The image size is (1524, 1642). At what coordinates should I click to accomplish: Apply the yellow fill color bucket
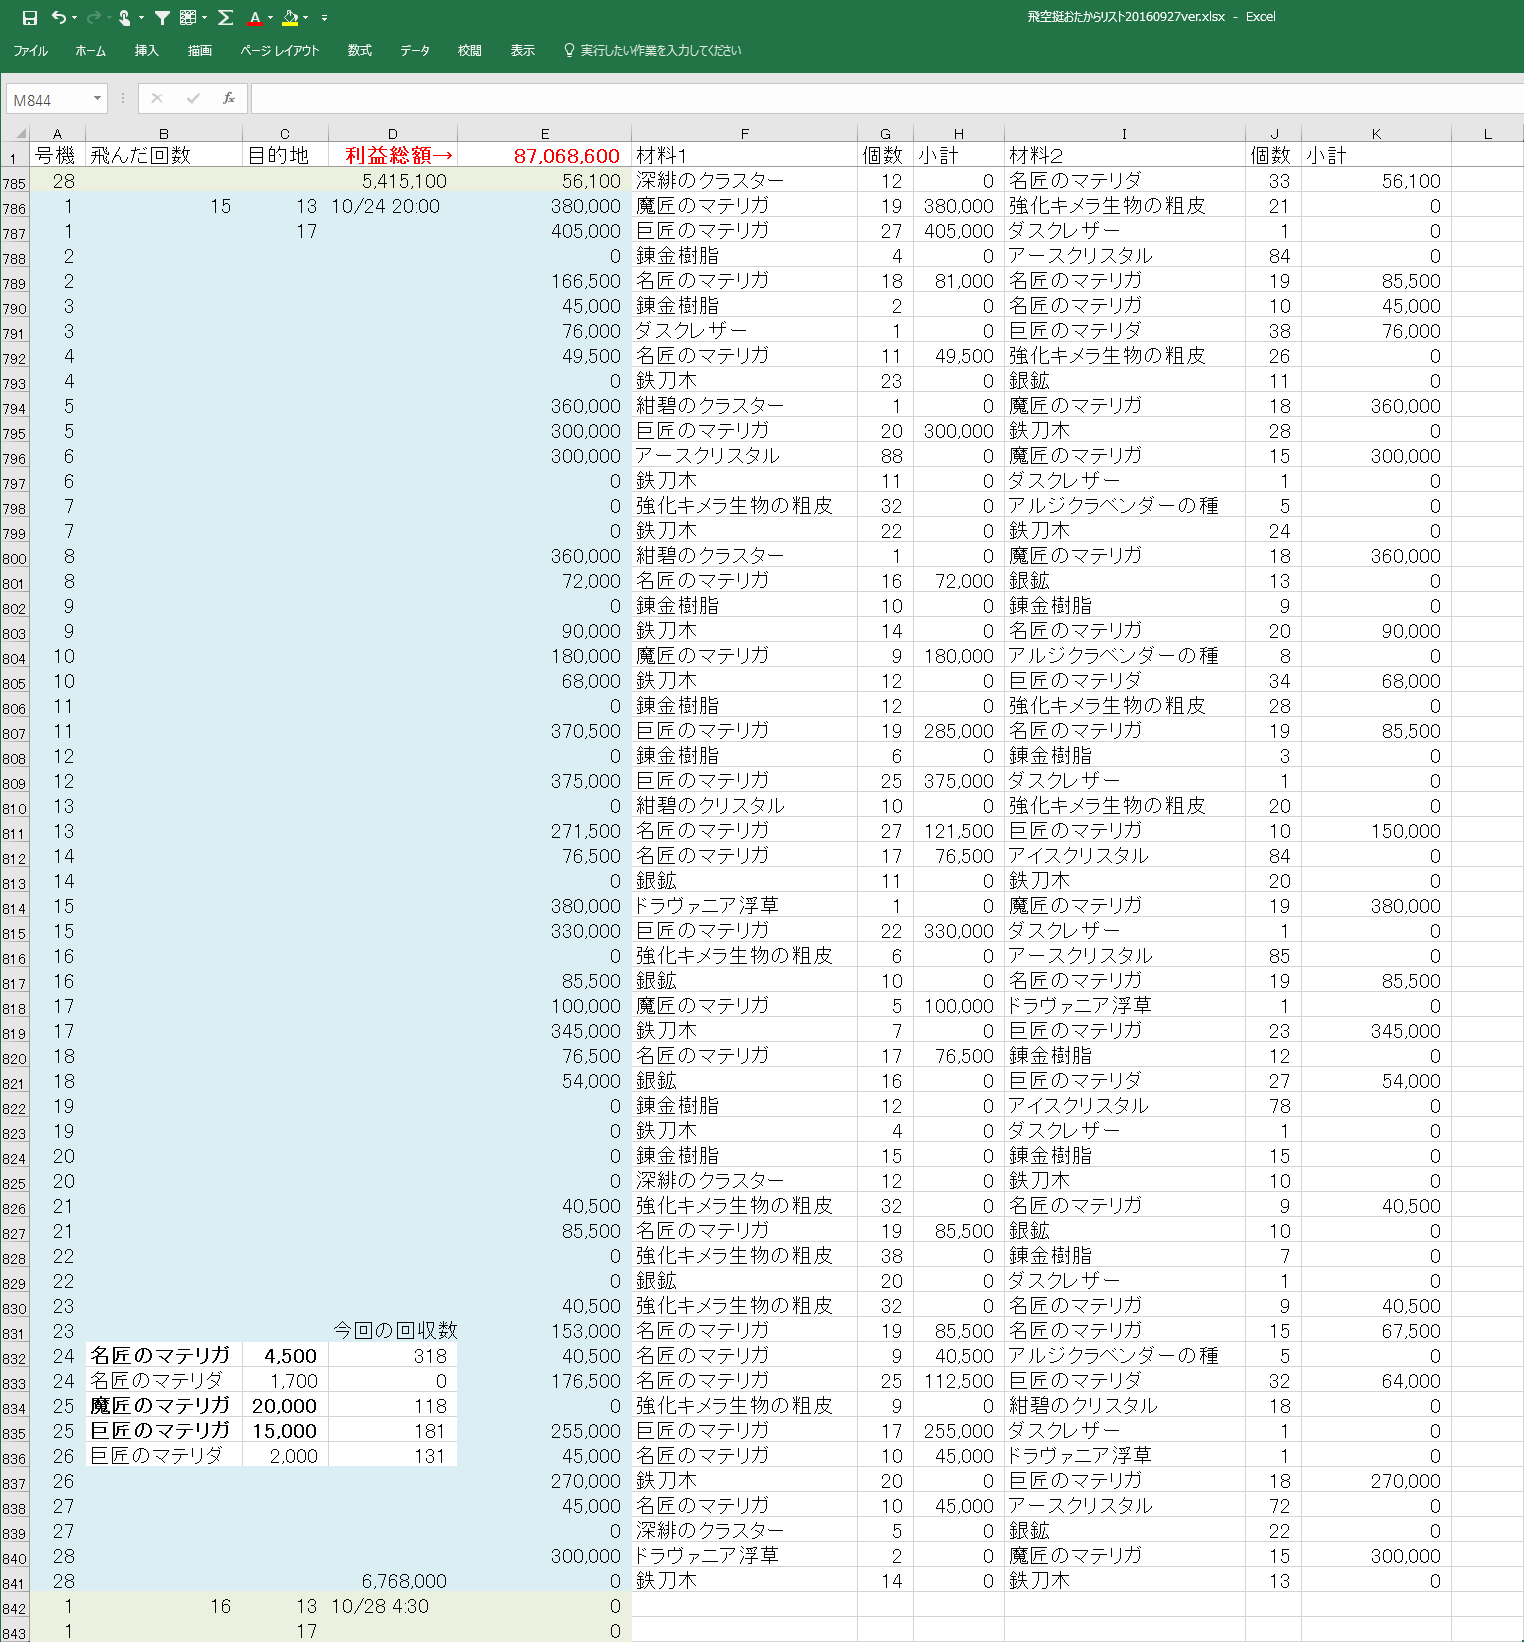[x=289, y=18]
